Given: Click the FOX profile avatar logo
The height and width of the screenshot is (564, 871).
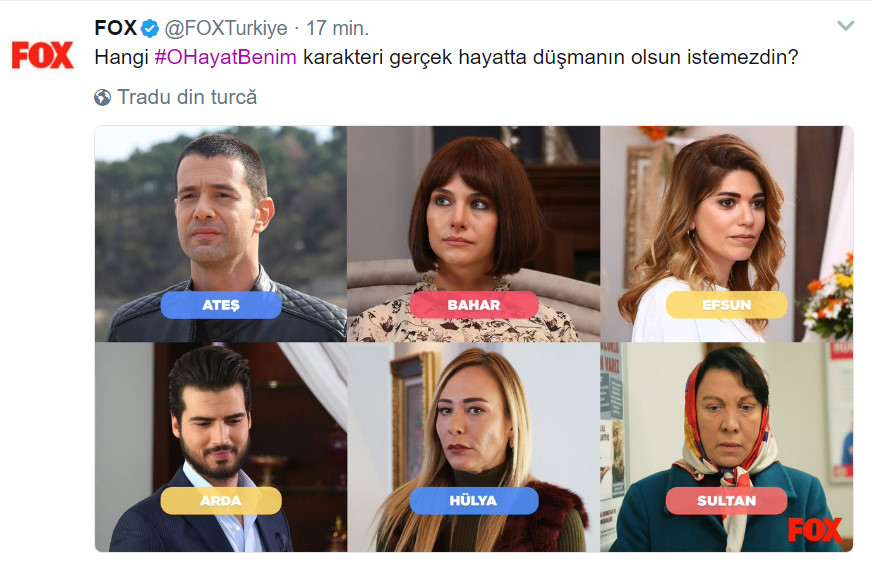Looking at the screenshot, I should point(42,55).
